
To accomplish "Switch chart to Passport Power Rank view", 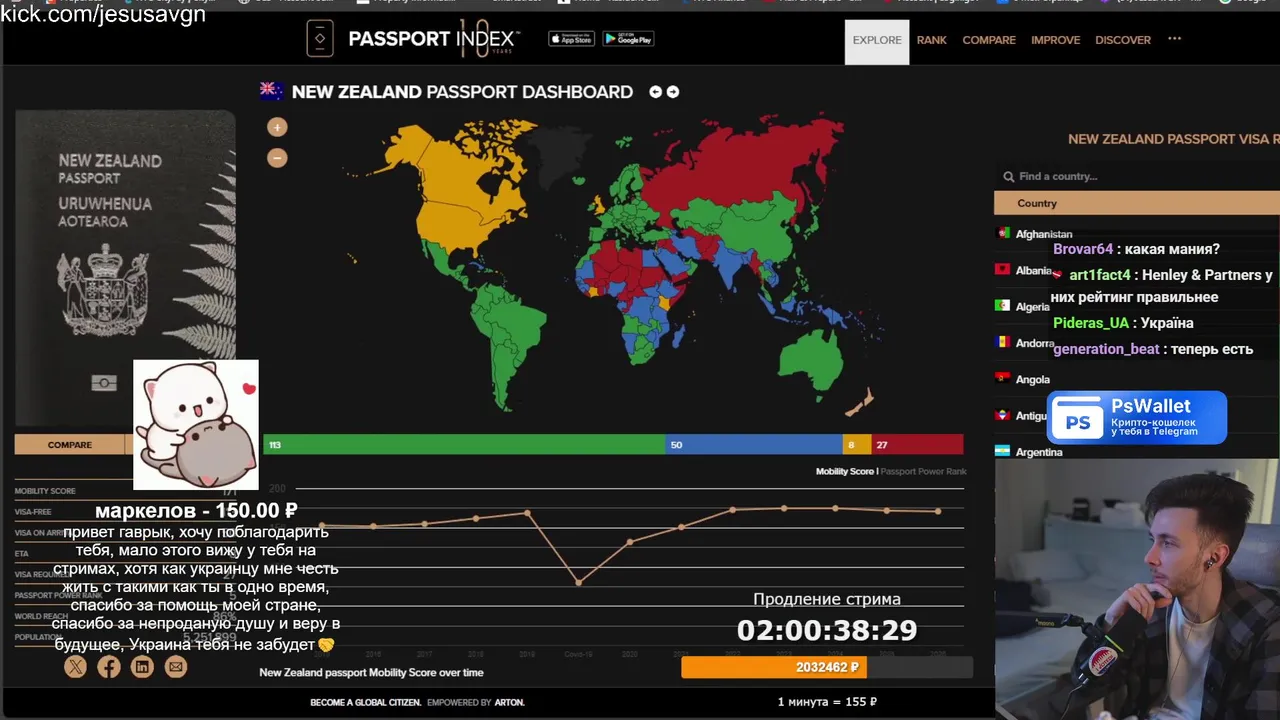I will click(x=924, y=471).
